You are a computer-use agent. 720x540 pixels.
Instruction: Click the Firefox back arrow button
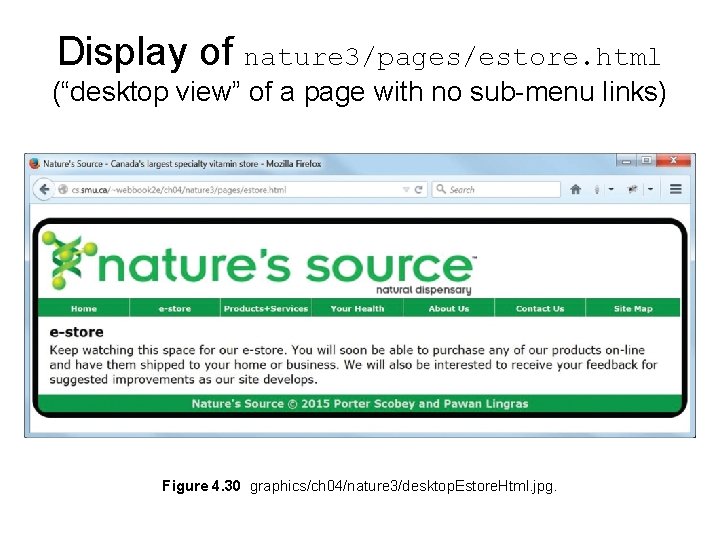pyautogui.click(x=44, y=189)
